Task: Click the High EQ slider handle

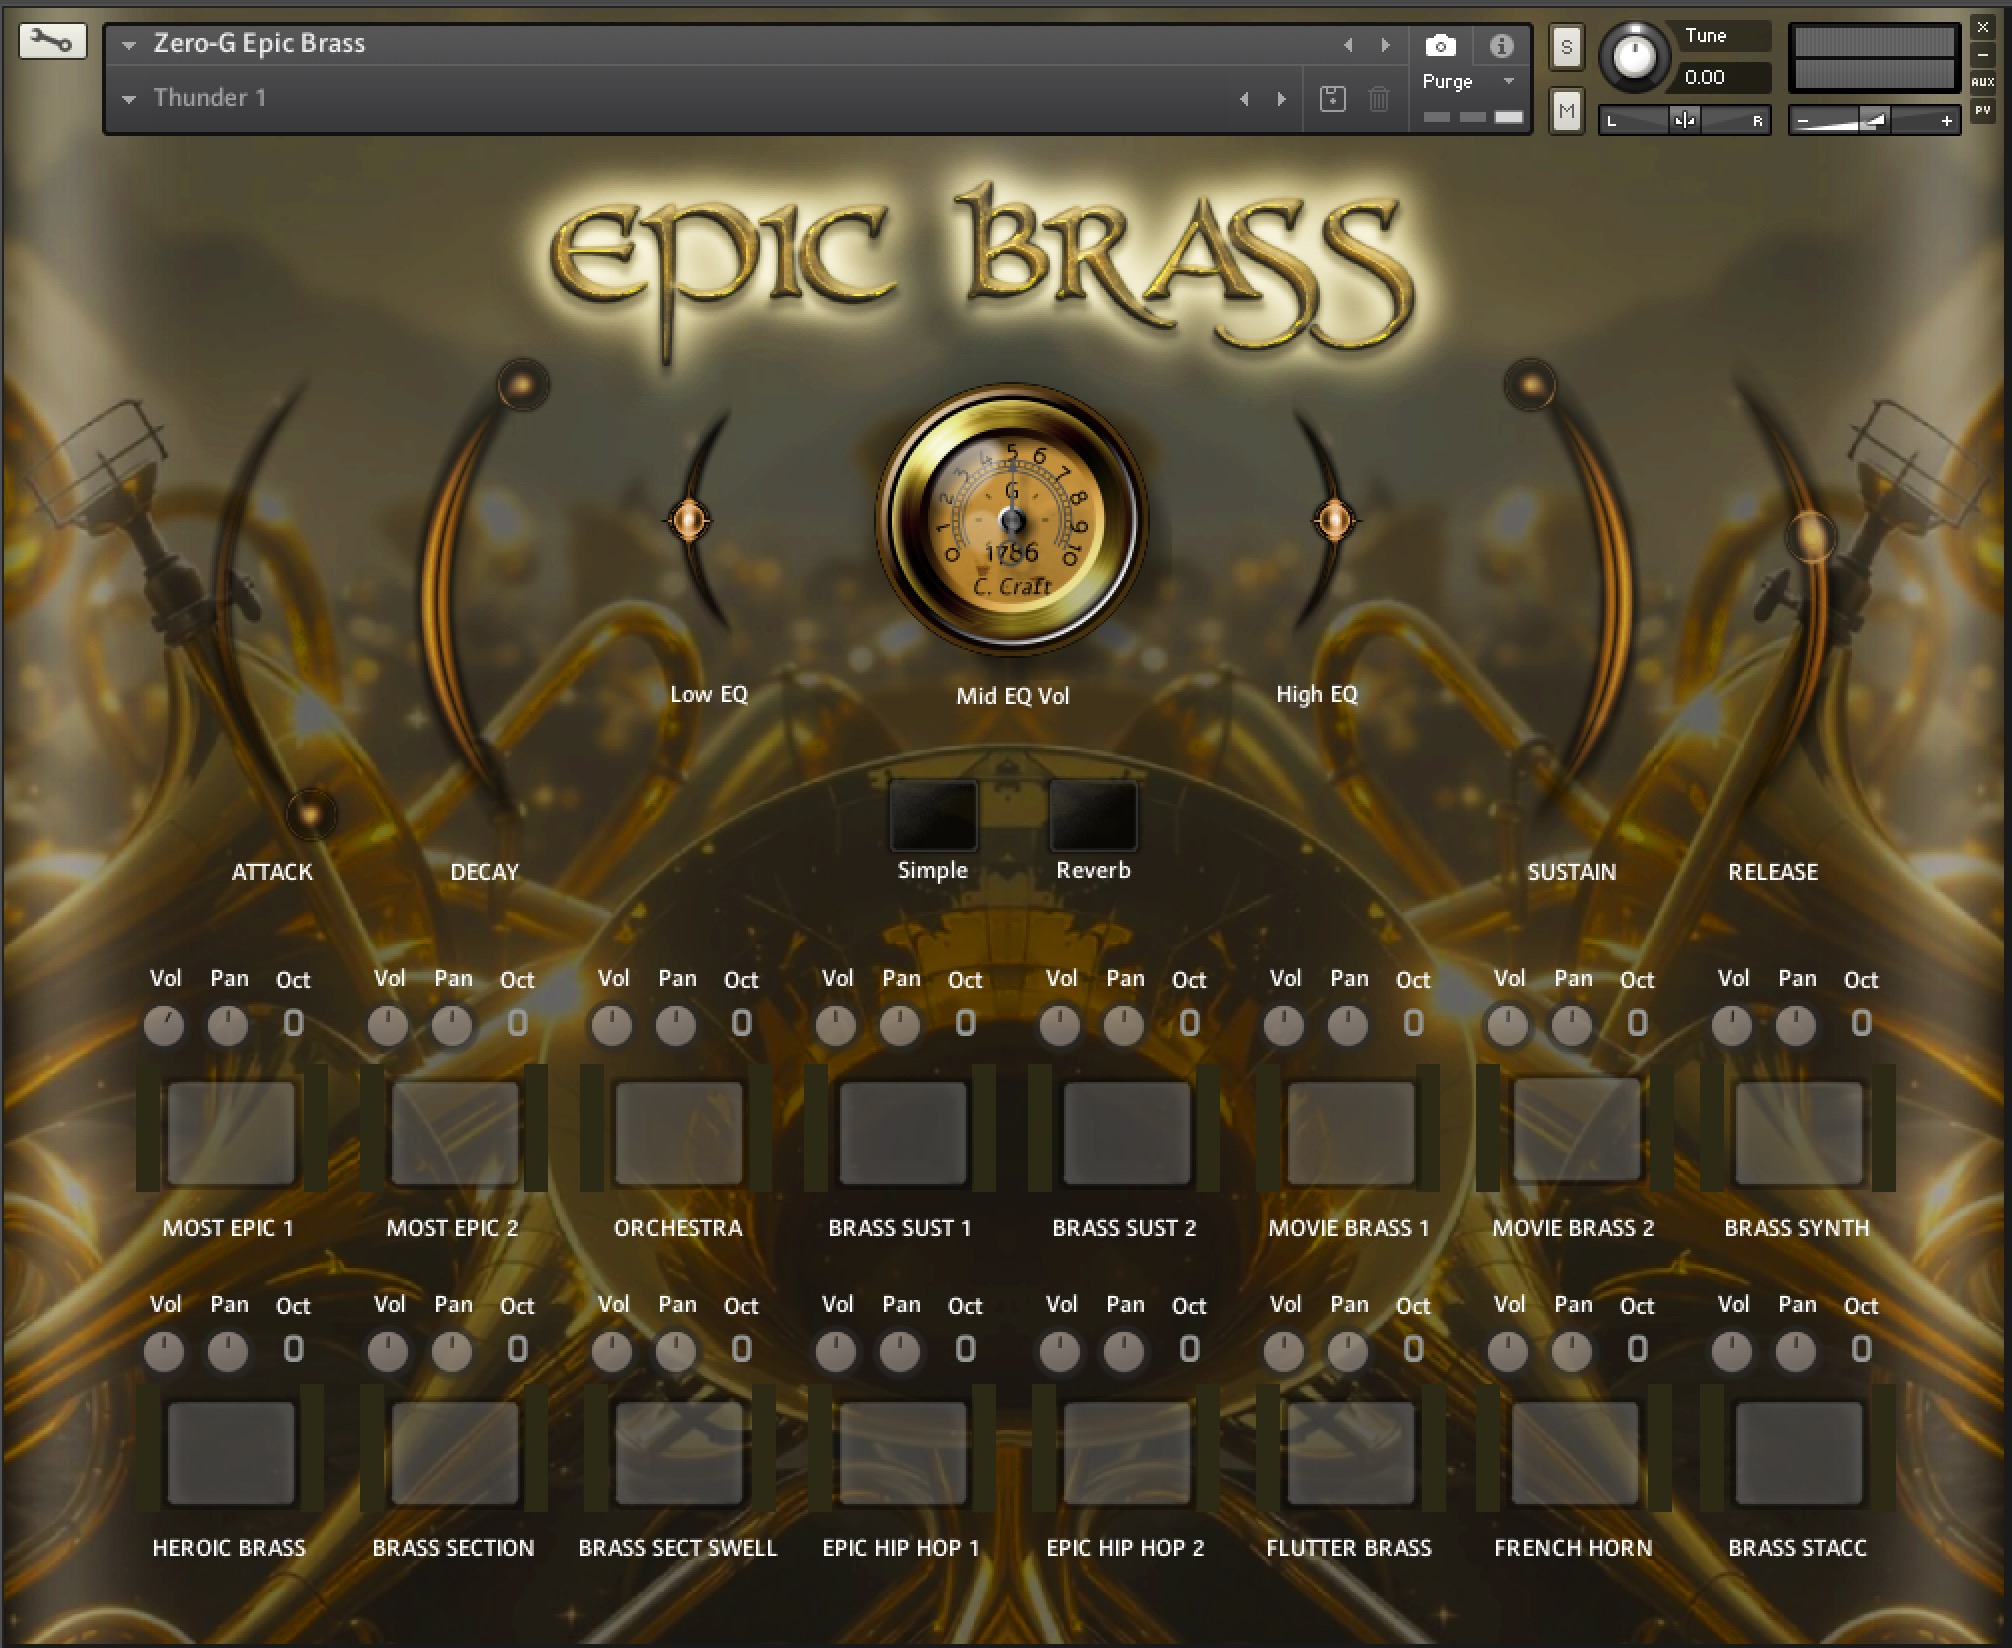Action: [1334, 520]
